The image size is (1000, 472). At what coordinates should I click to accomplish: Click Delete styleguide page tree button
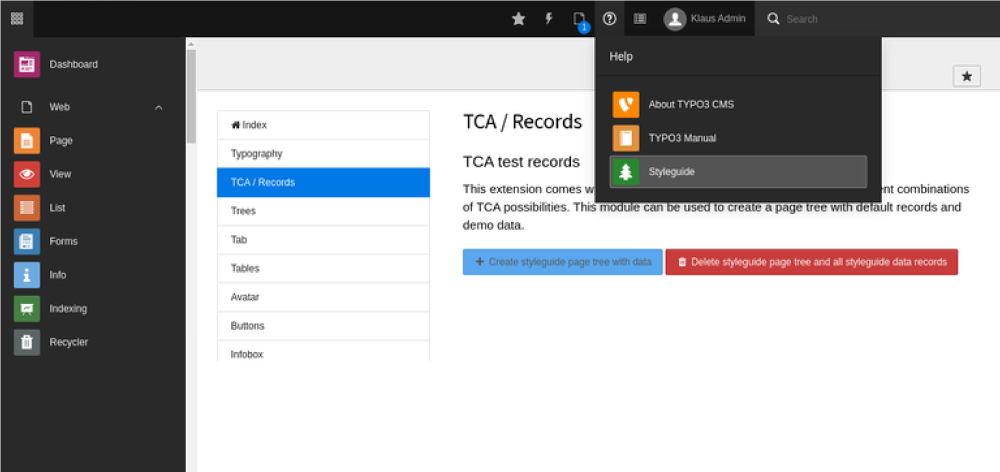[812, 262]
